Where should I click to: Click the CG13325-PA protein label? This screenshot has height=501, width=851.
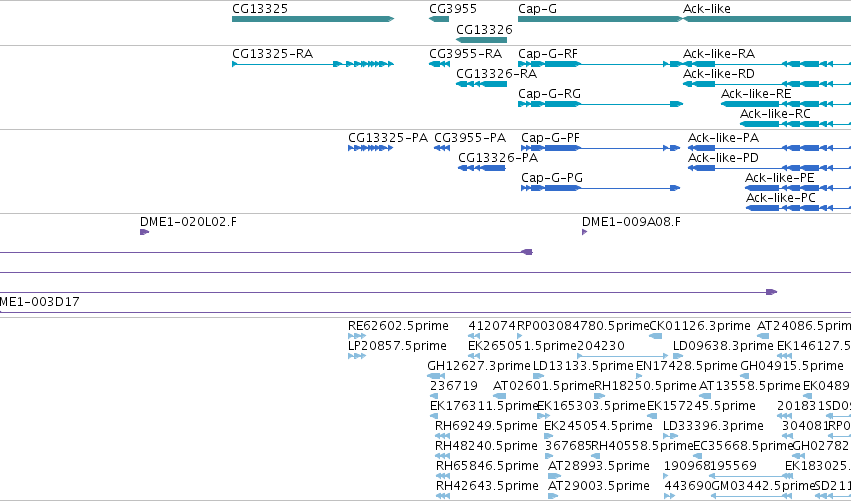tap(388, 138)
